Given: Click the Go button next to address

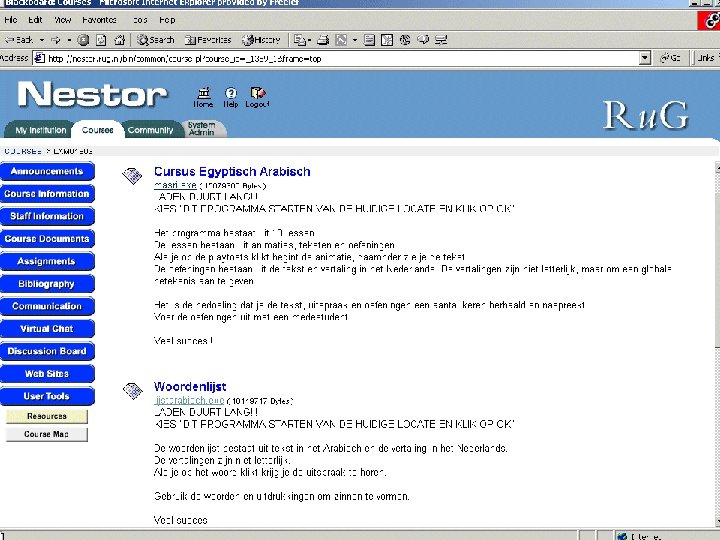Looking at the screenshot, I should 670,58.
